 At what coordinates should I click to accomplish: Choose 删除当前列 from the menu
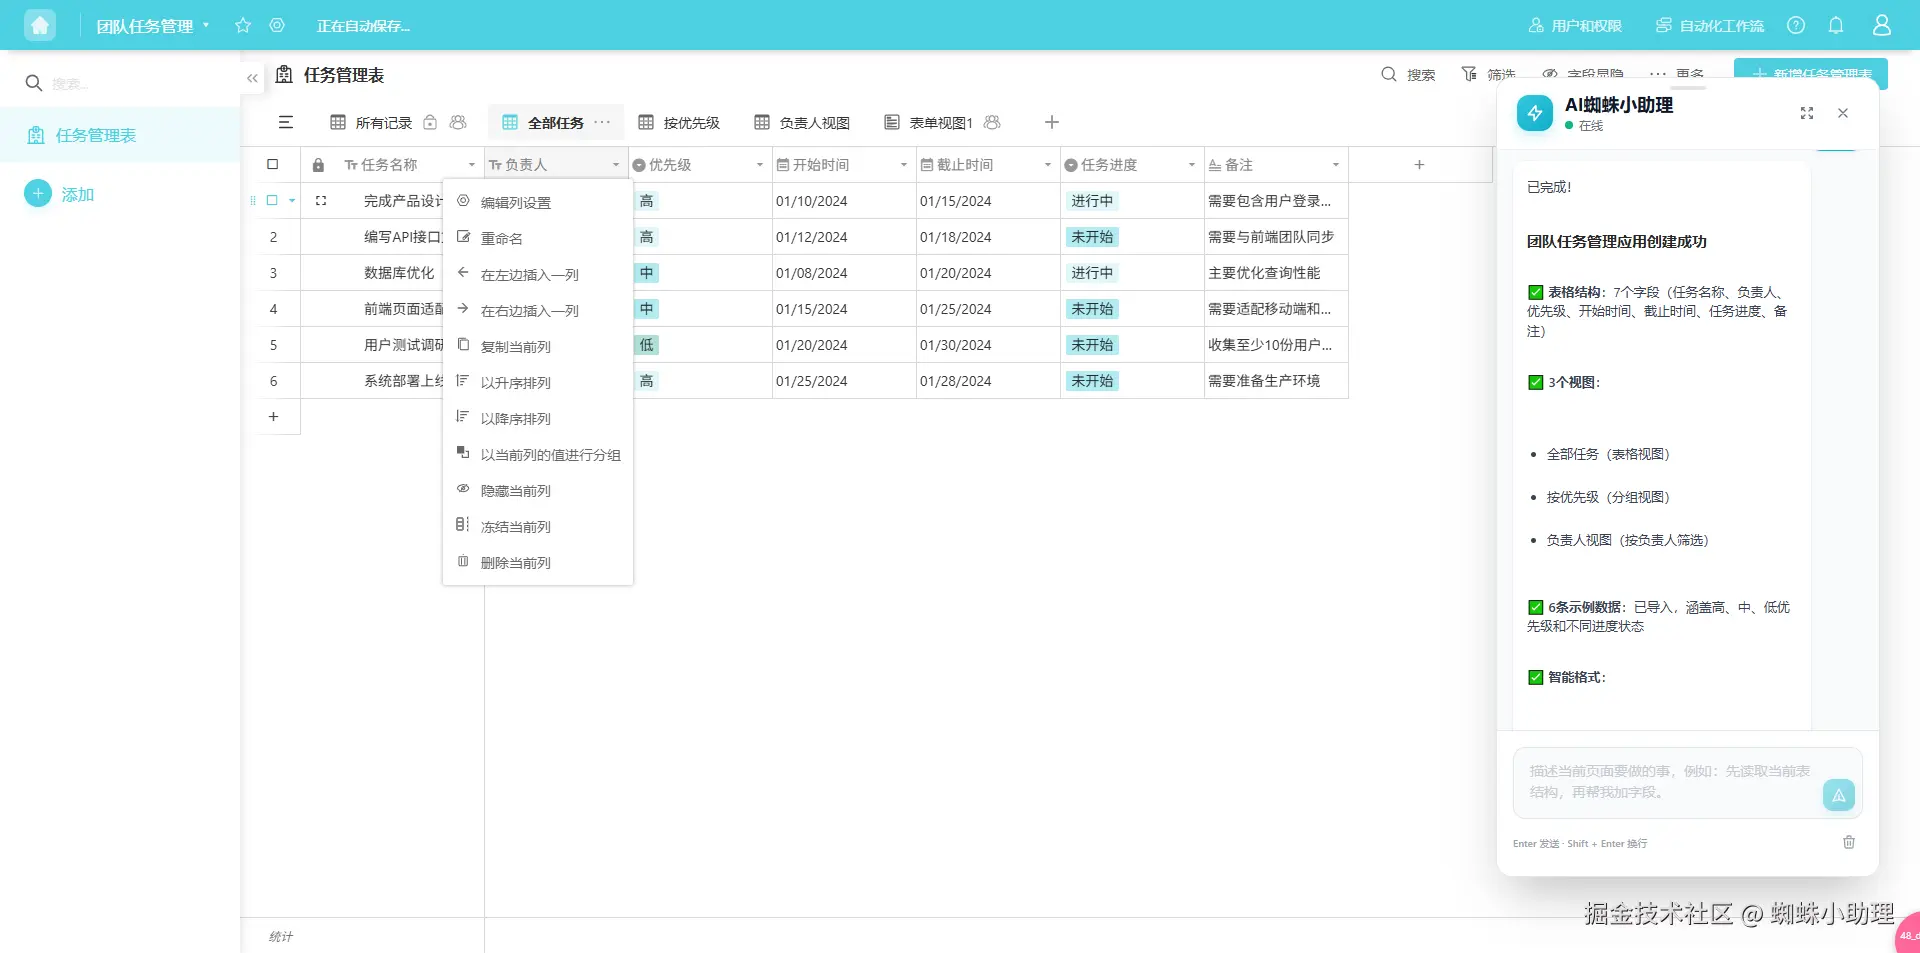click(538, 562)
